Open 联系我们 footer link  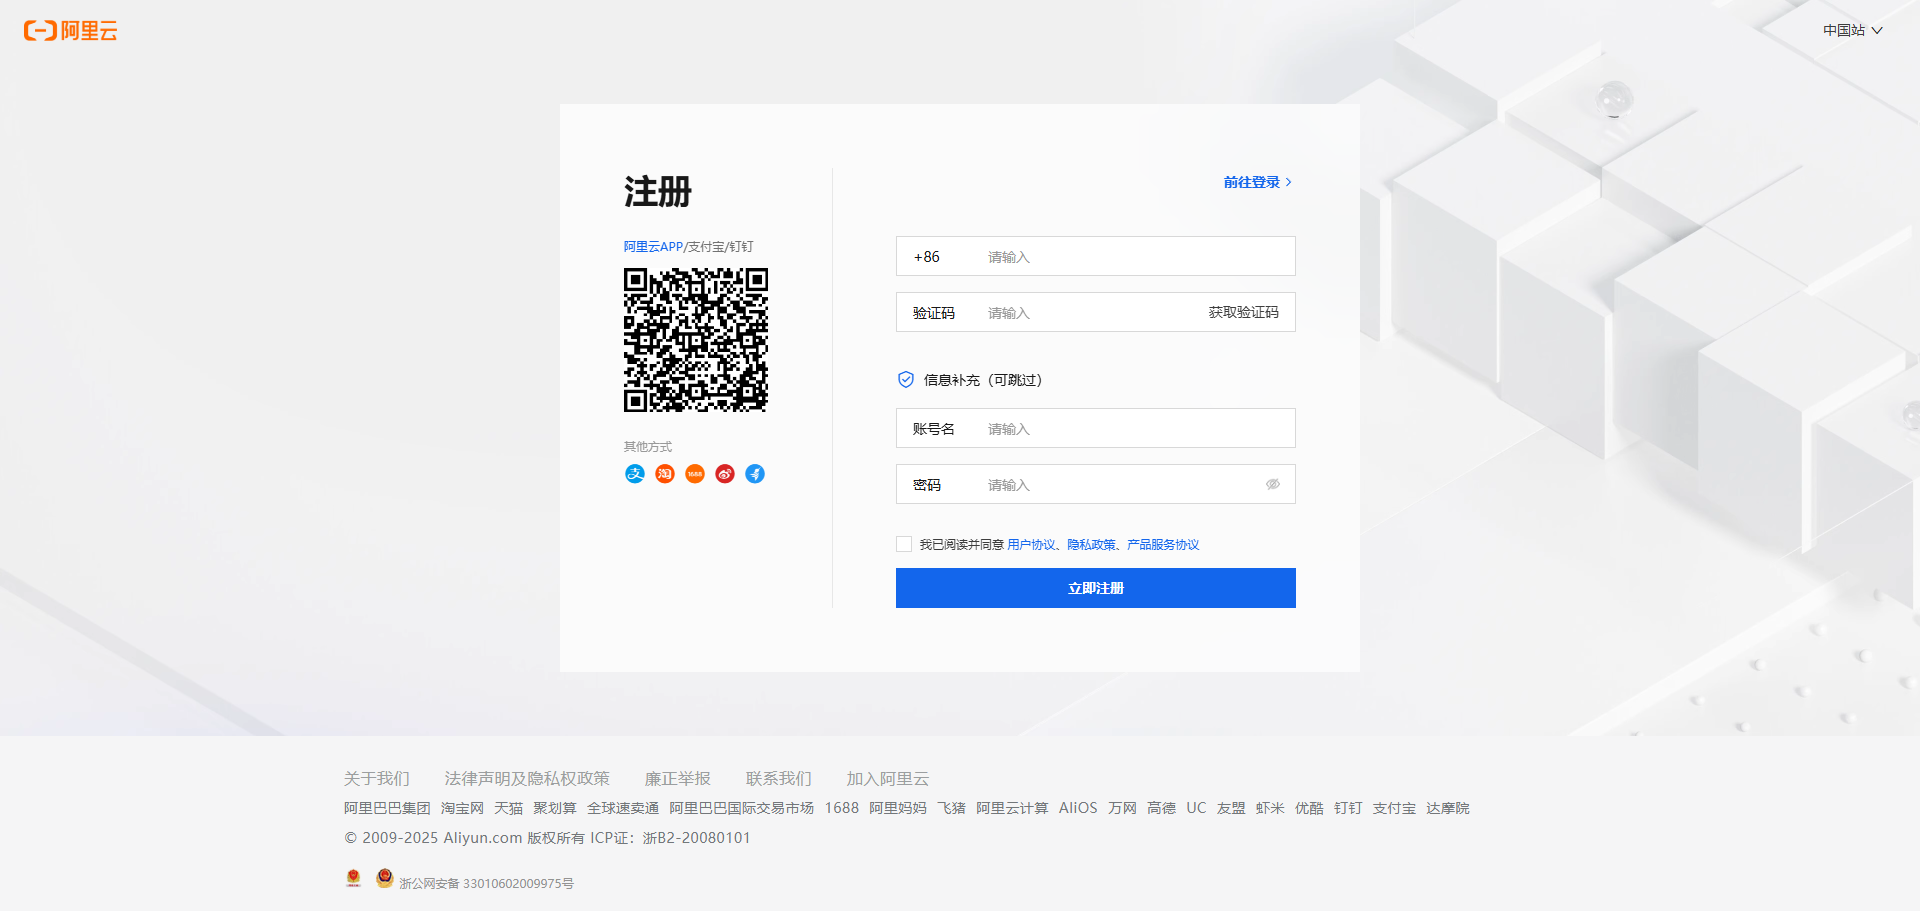point(779,778)
